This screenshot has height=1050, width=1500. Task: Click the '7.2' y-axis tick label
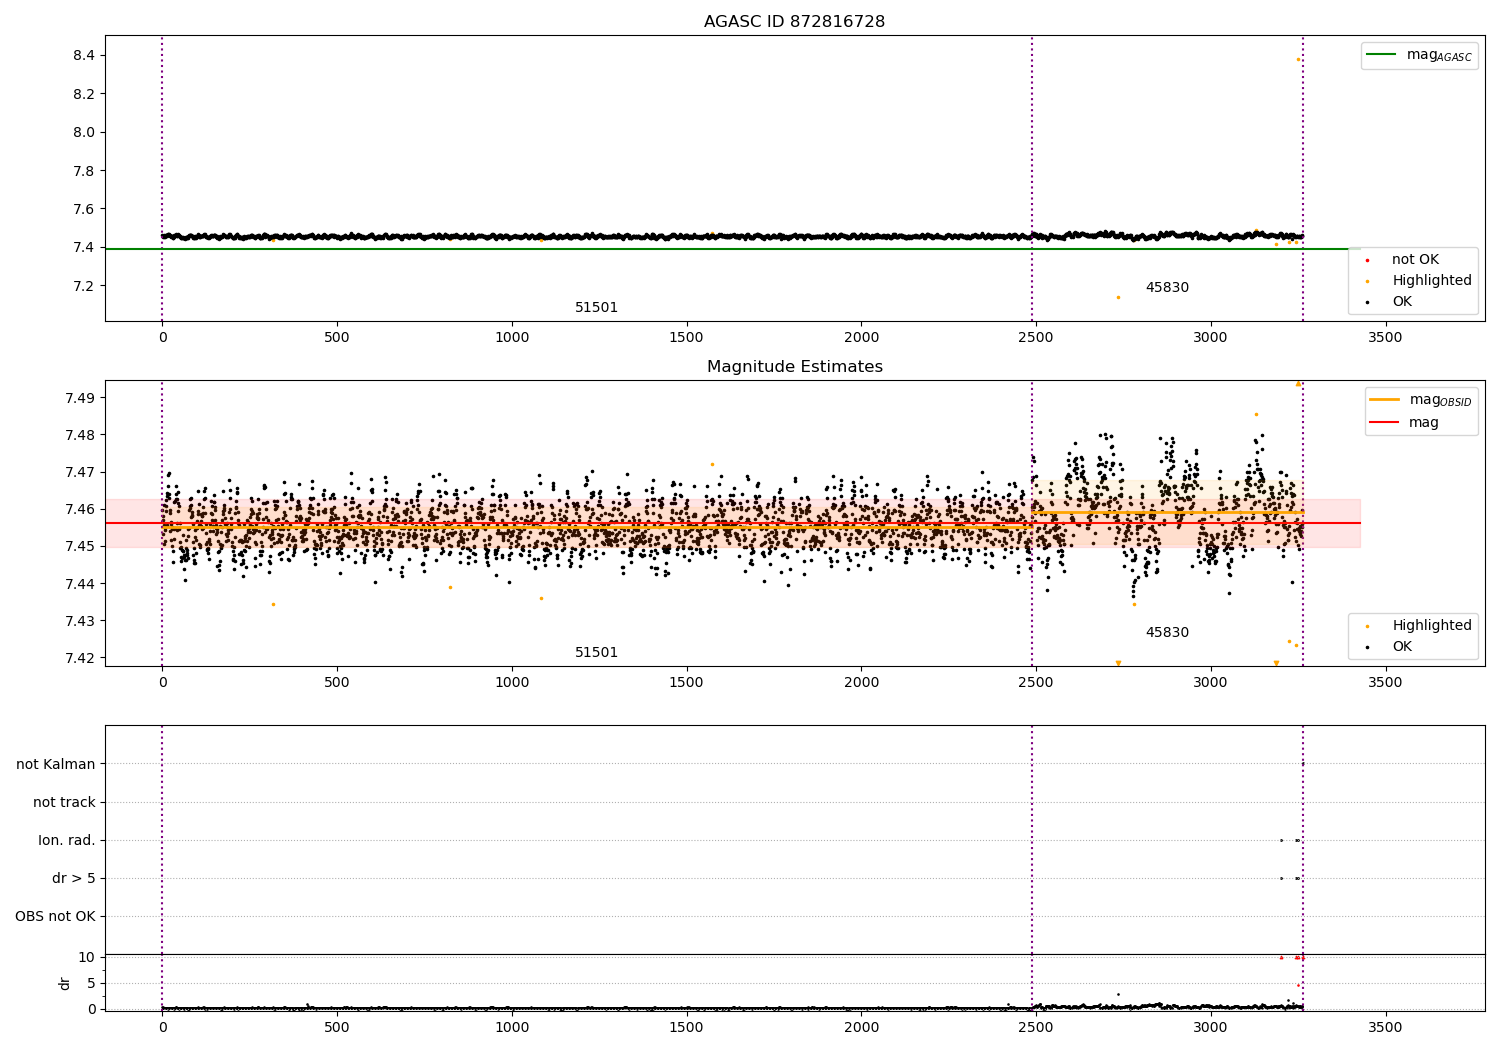(84, 286)
